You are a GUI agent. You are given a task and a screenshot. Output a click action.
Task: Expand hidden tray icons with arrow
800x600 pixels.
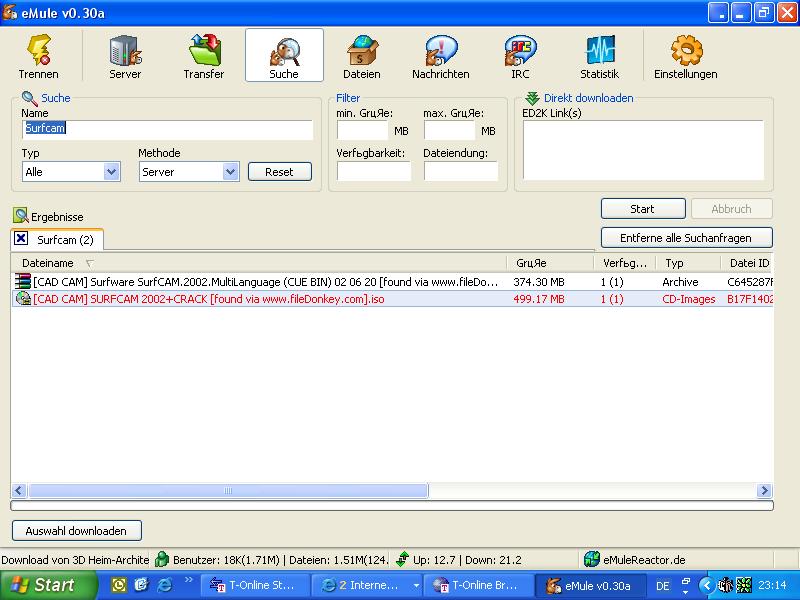tap(706, 585)
